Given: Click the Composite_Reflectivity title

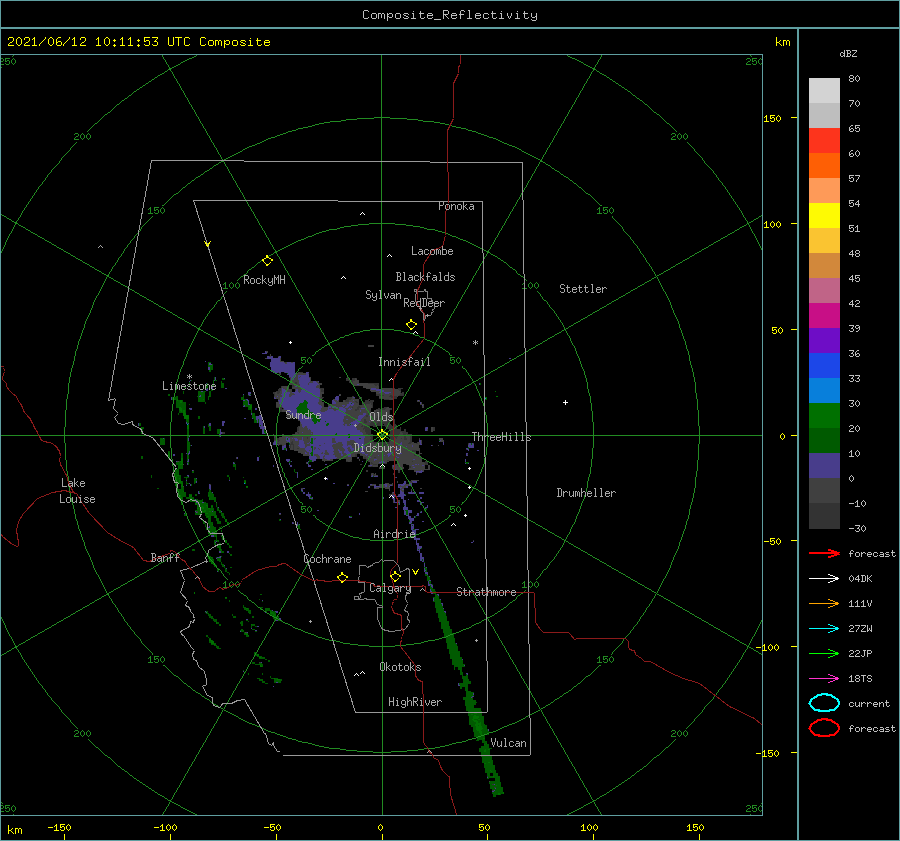Looking at the screenshot, I should click(x=450, y=15).
